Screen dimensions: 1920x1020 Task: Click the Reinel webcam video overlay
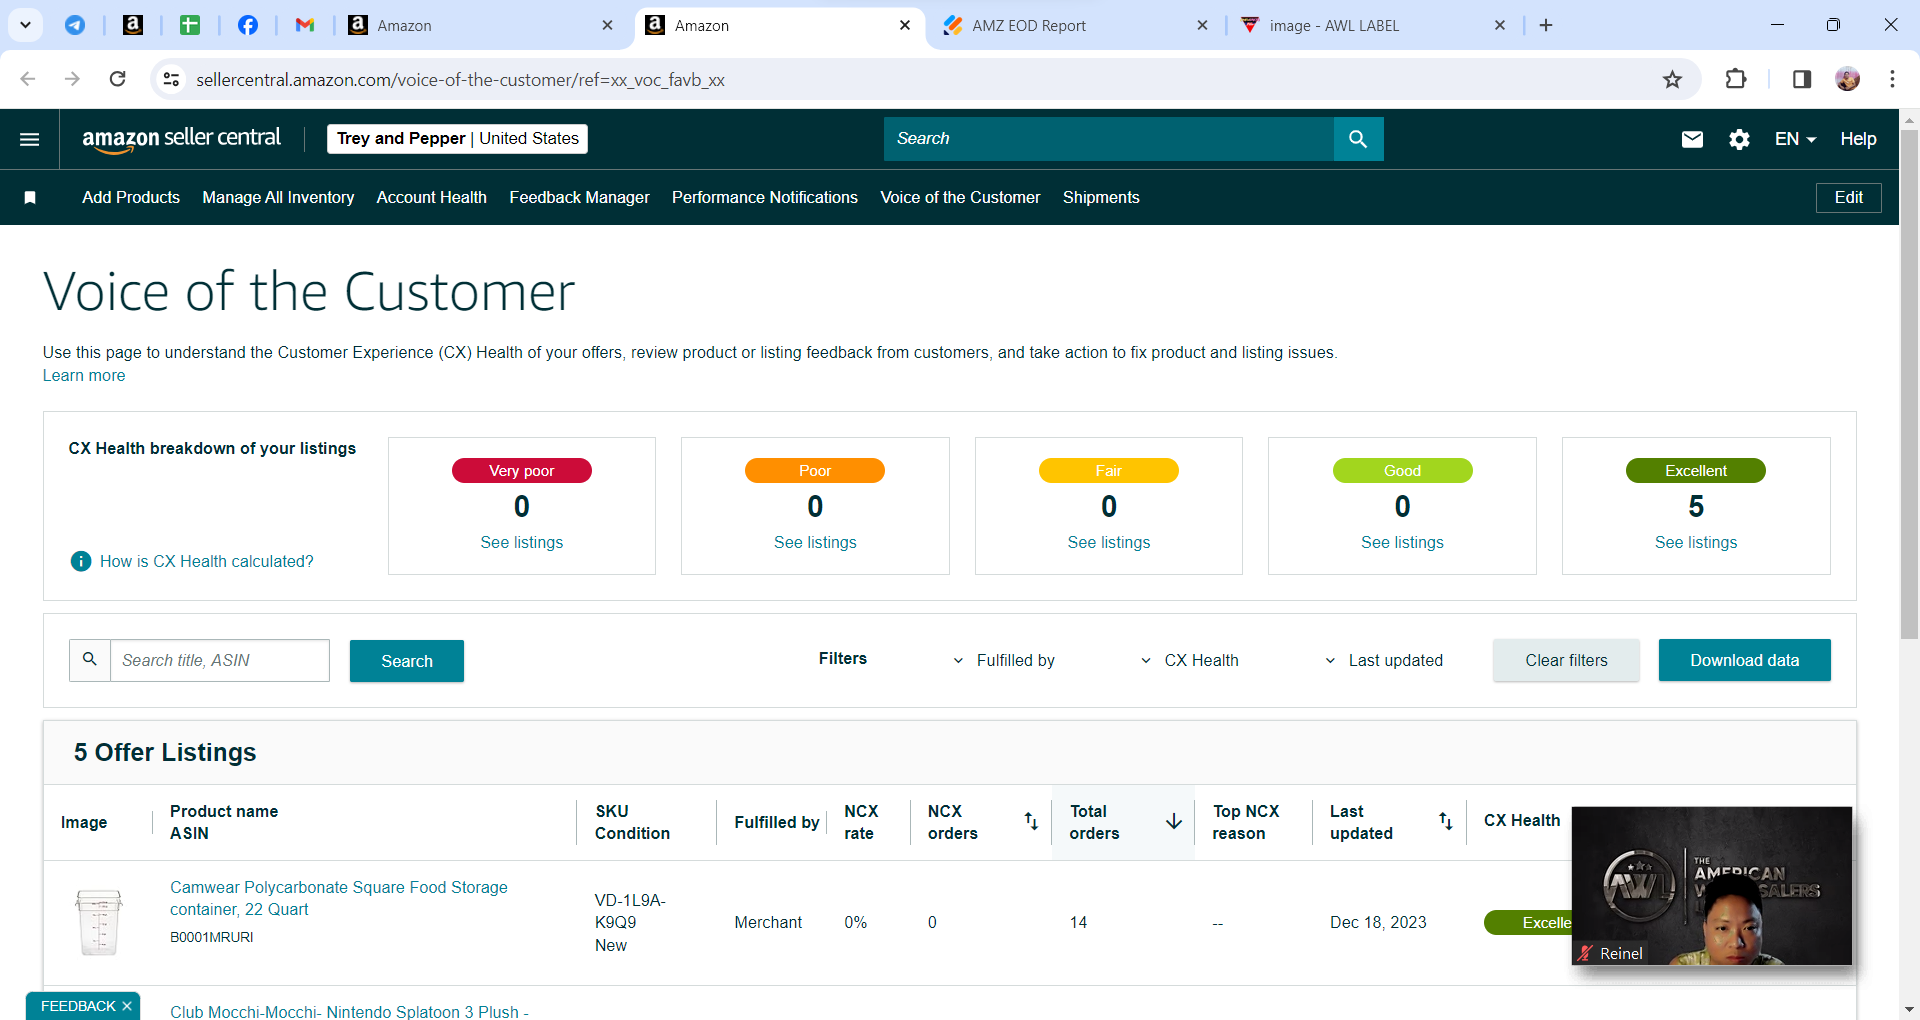[x=1712, y=886]
